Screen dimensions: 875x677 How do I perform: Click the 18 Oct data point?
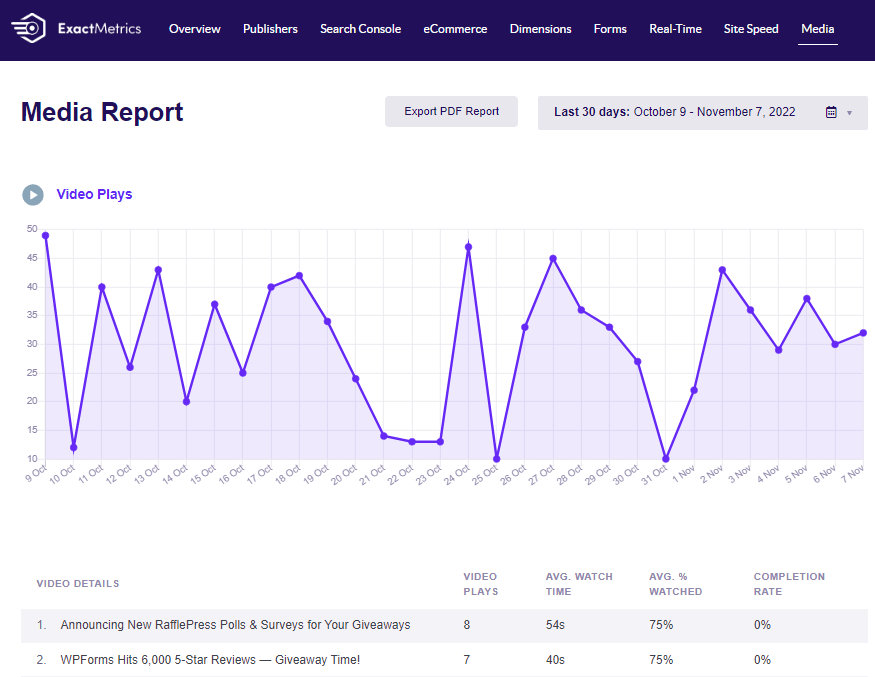[299, 276]
